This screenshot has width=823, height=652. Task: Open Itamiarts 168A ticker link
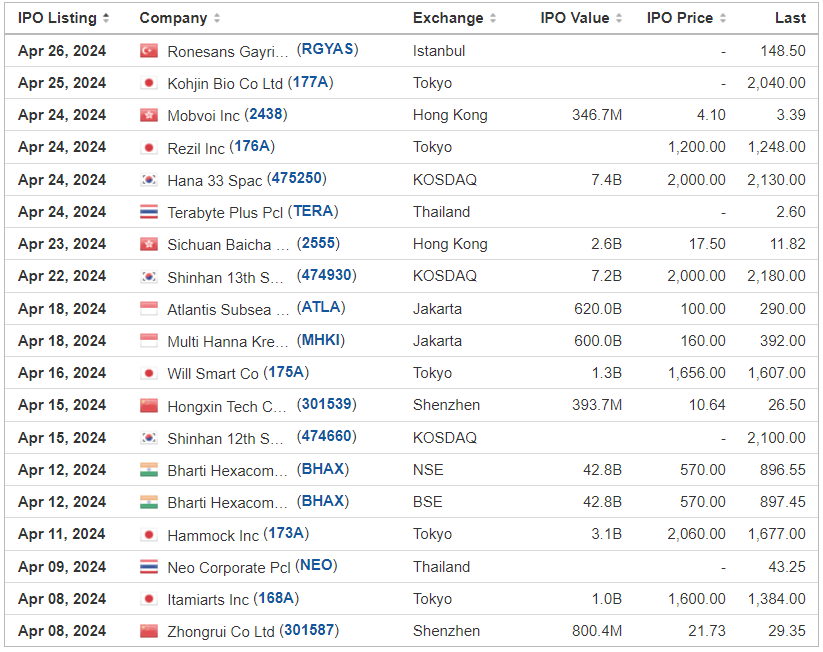[x=276, y=598]
